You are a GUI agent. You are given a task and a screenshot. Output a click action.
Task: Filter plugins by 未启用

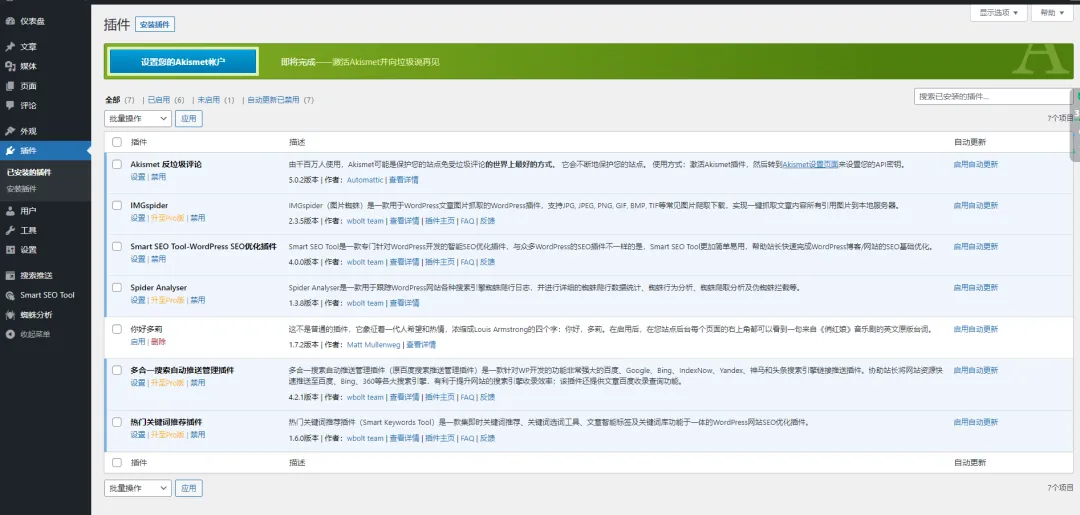pyautogui.click(x=208, y=100)
